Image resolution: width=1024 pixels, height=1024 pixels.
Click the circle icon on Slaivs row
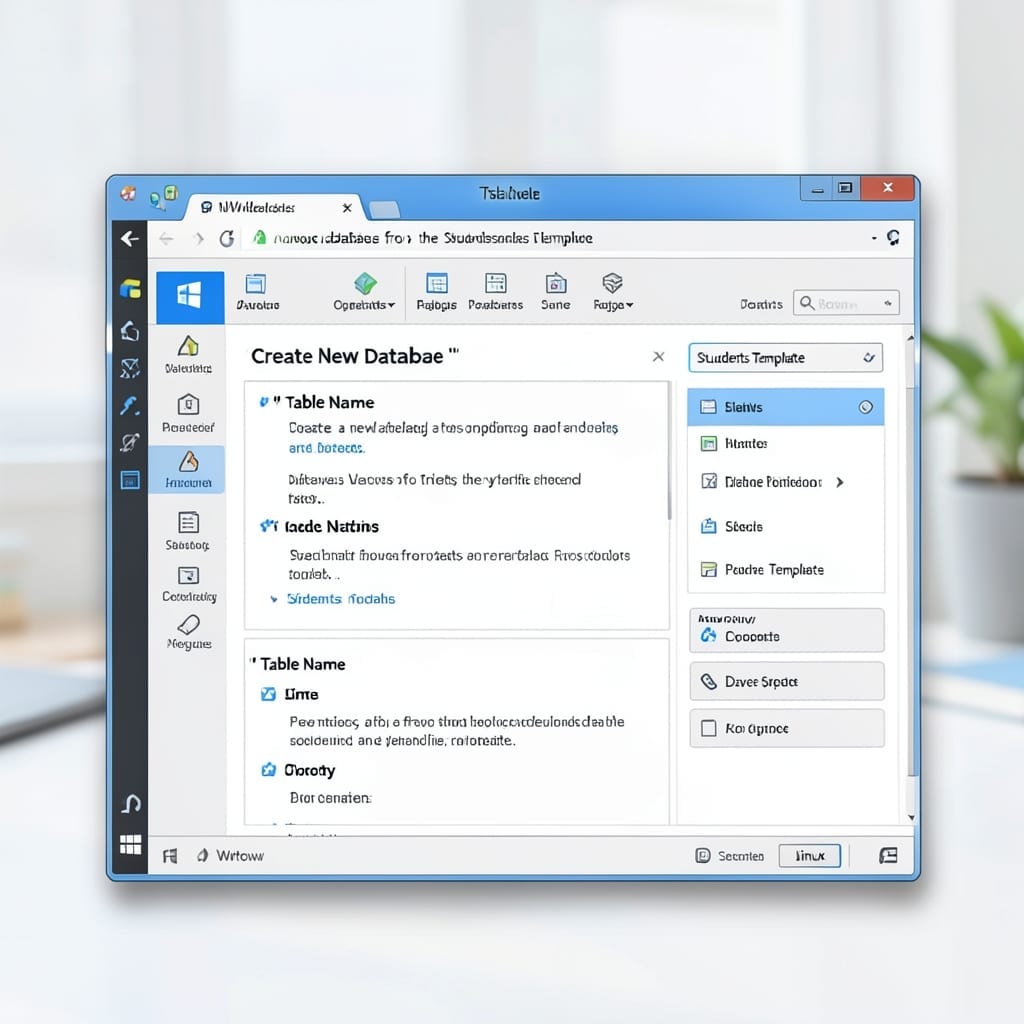click(x=865, y=408)
